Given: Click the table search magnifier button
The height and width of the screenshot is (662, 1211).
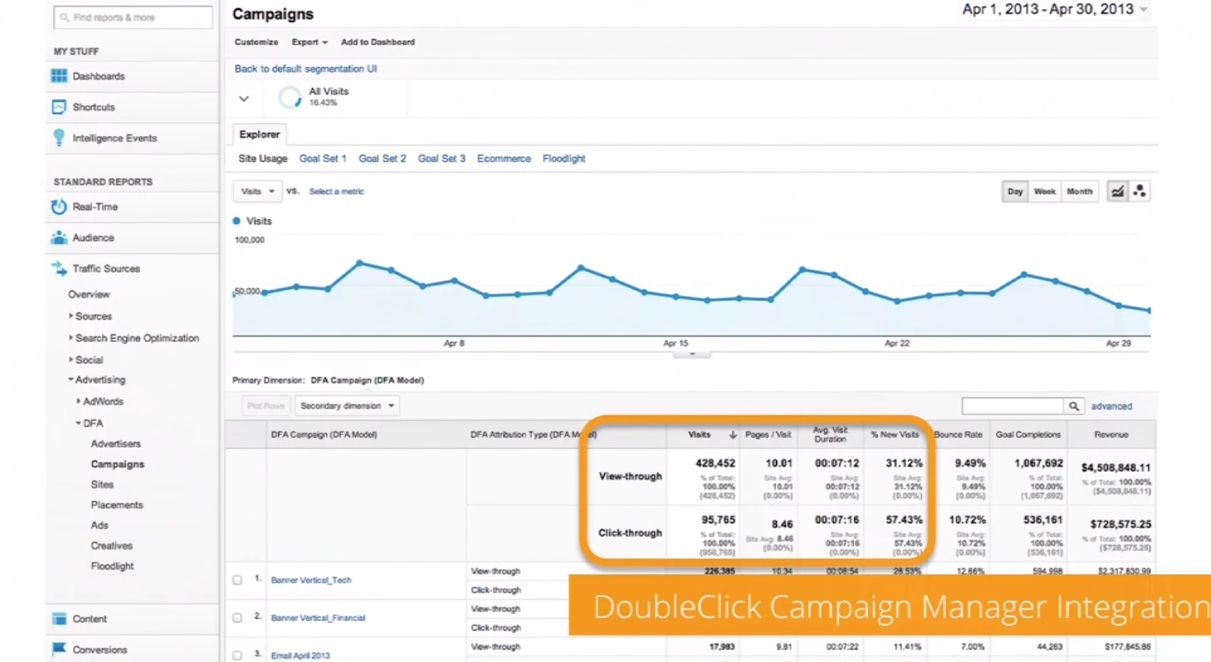Looking at the screenshot, I should pyautogui.click(x=1074, y=406).
